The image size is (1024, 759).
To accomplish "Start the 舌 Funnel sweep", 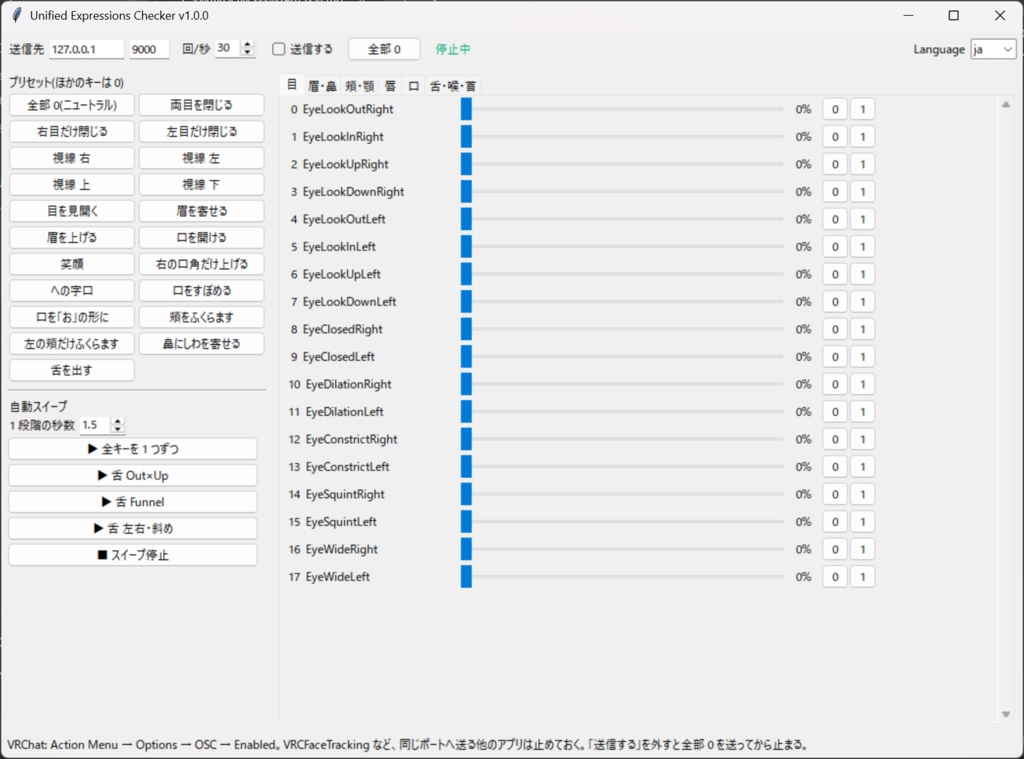I will [133, 502].
